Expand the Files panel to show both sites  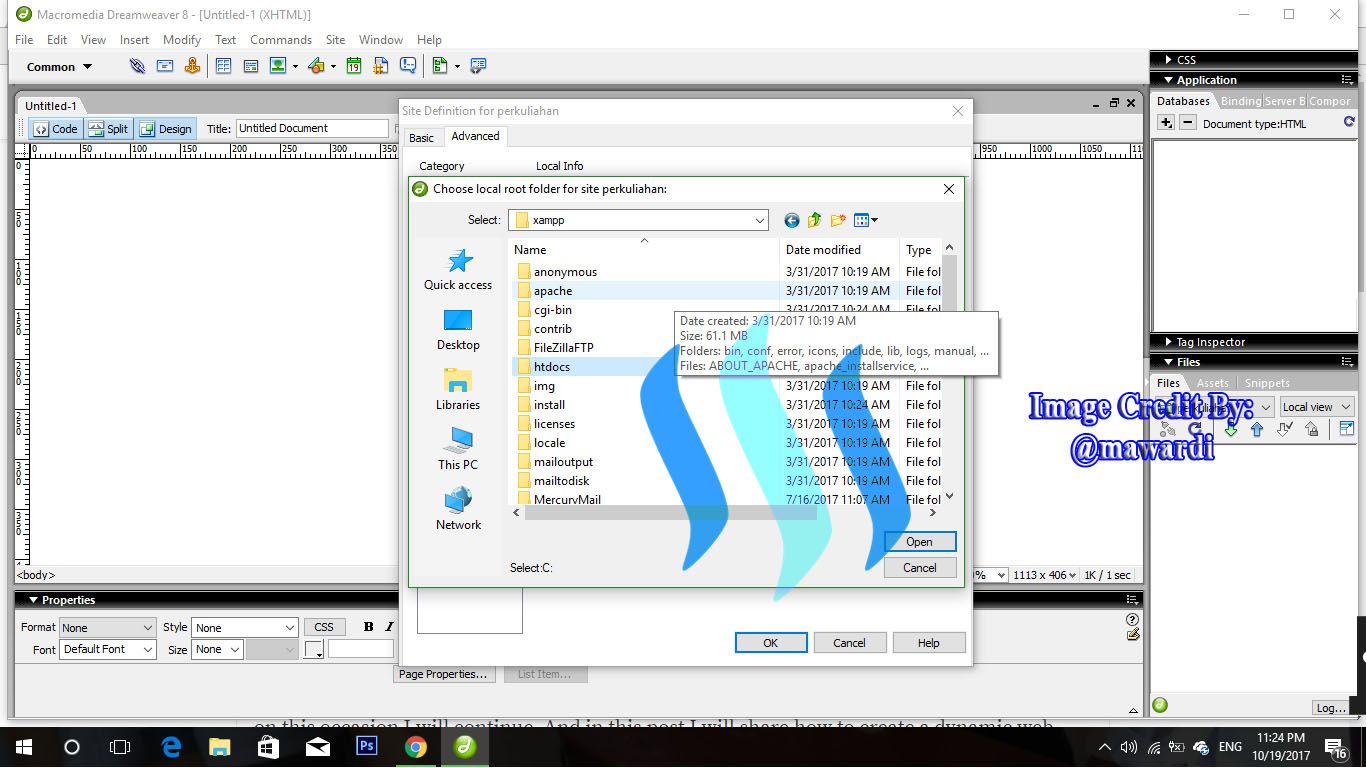tap(1346, 430)
